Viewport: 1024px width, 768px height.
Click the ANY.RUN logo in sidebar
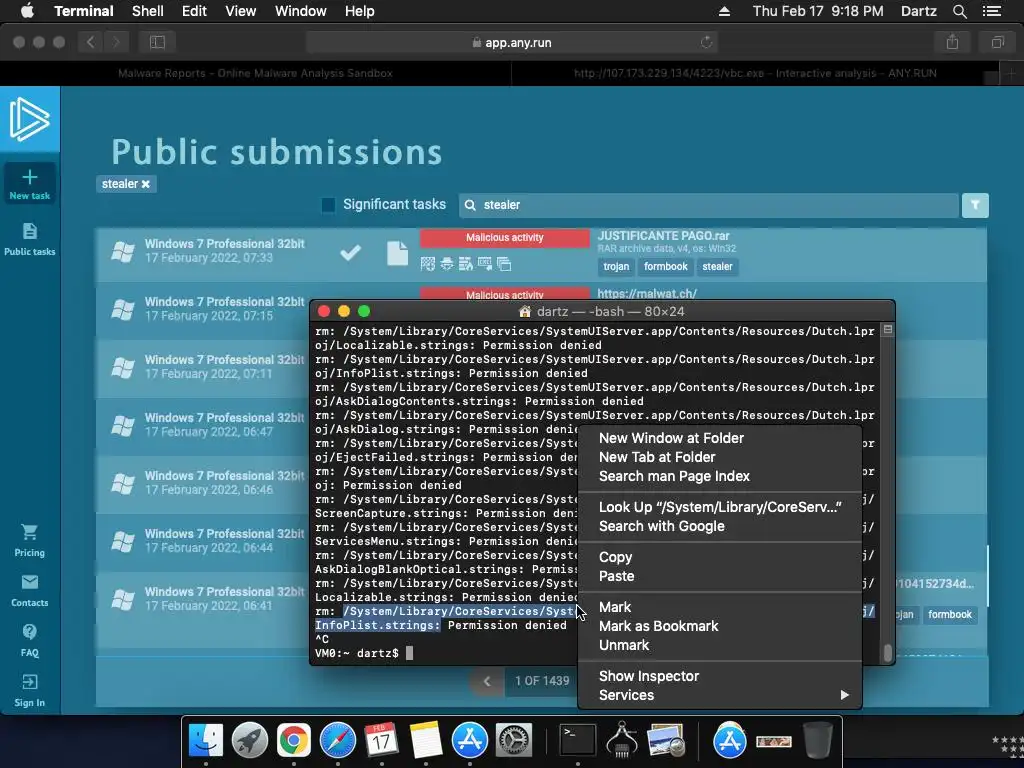click(x=29, y=119)
